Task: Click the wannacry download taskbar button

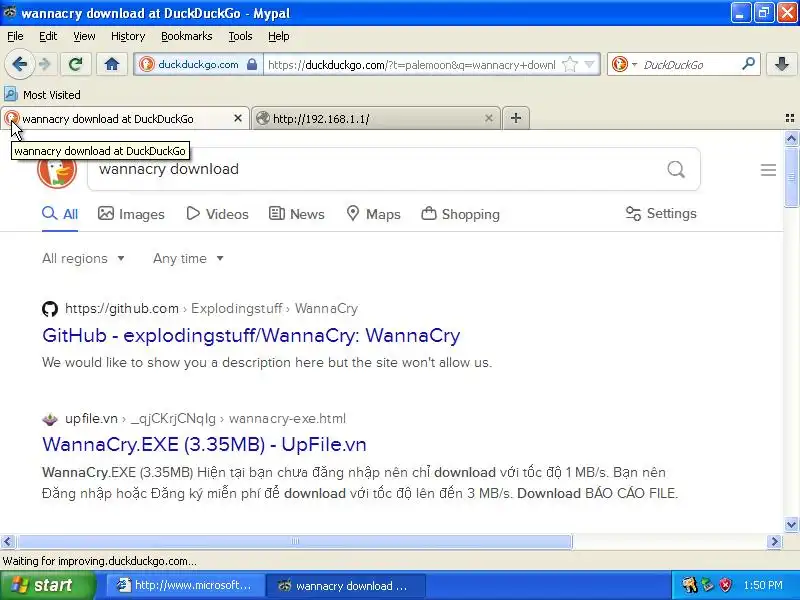Action: click(346, 585)
